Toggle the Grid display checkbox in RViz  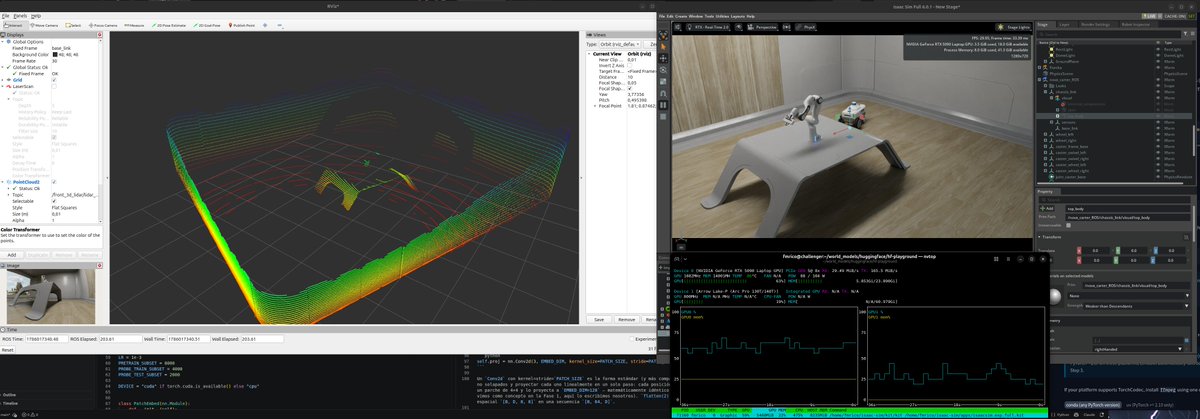(x=54, y=80)
